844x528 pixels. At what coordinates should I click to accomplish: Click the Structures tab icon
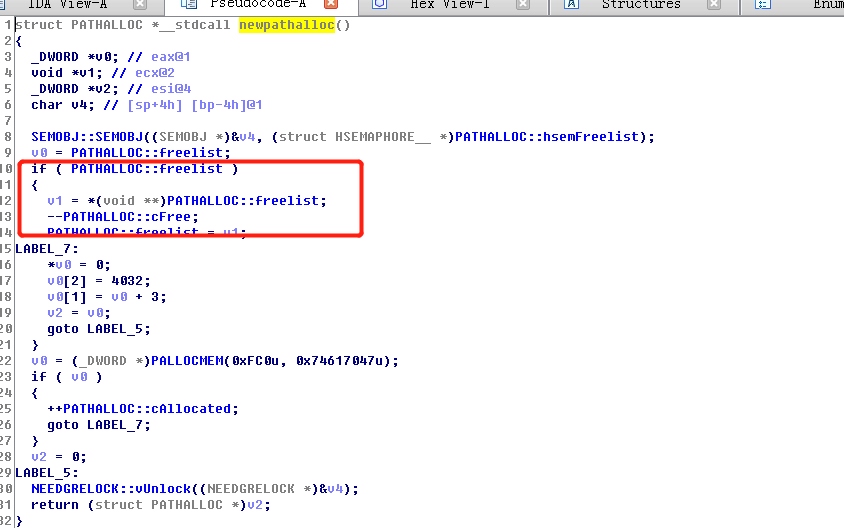pos(571,4)
